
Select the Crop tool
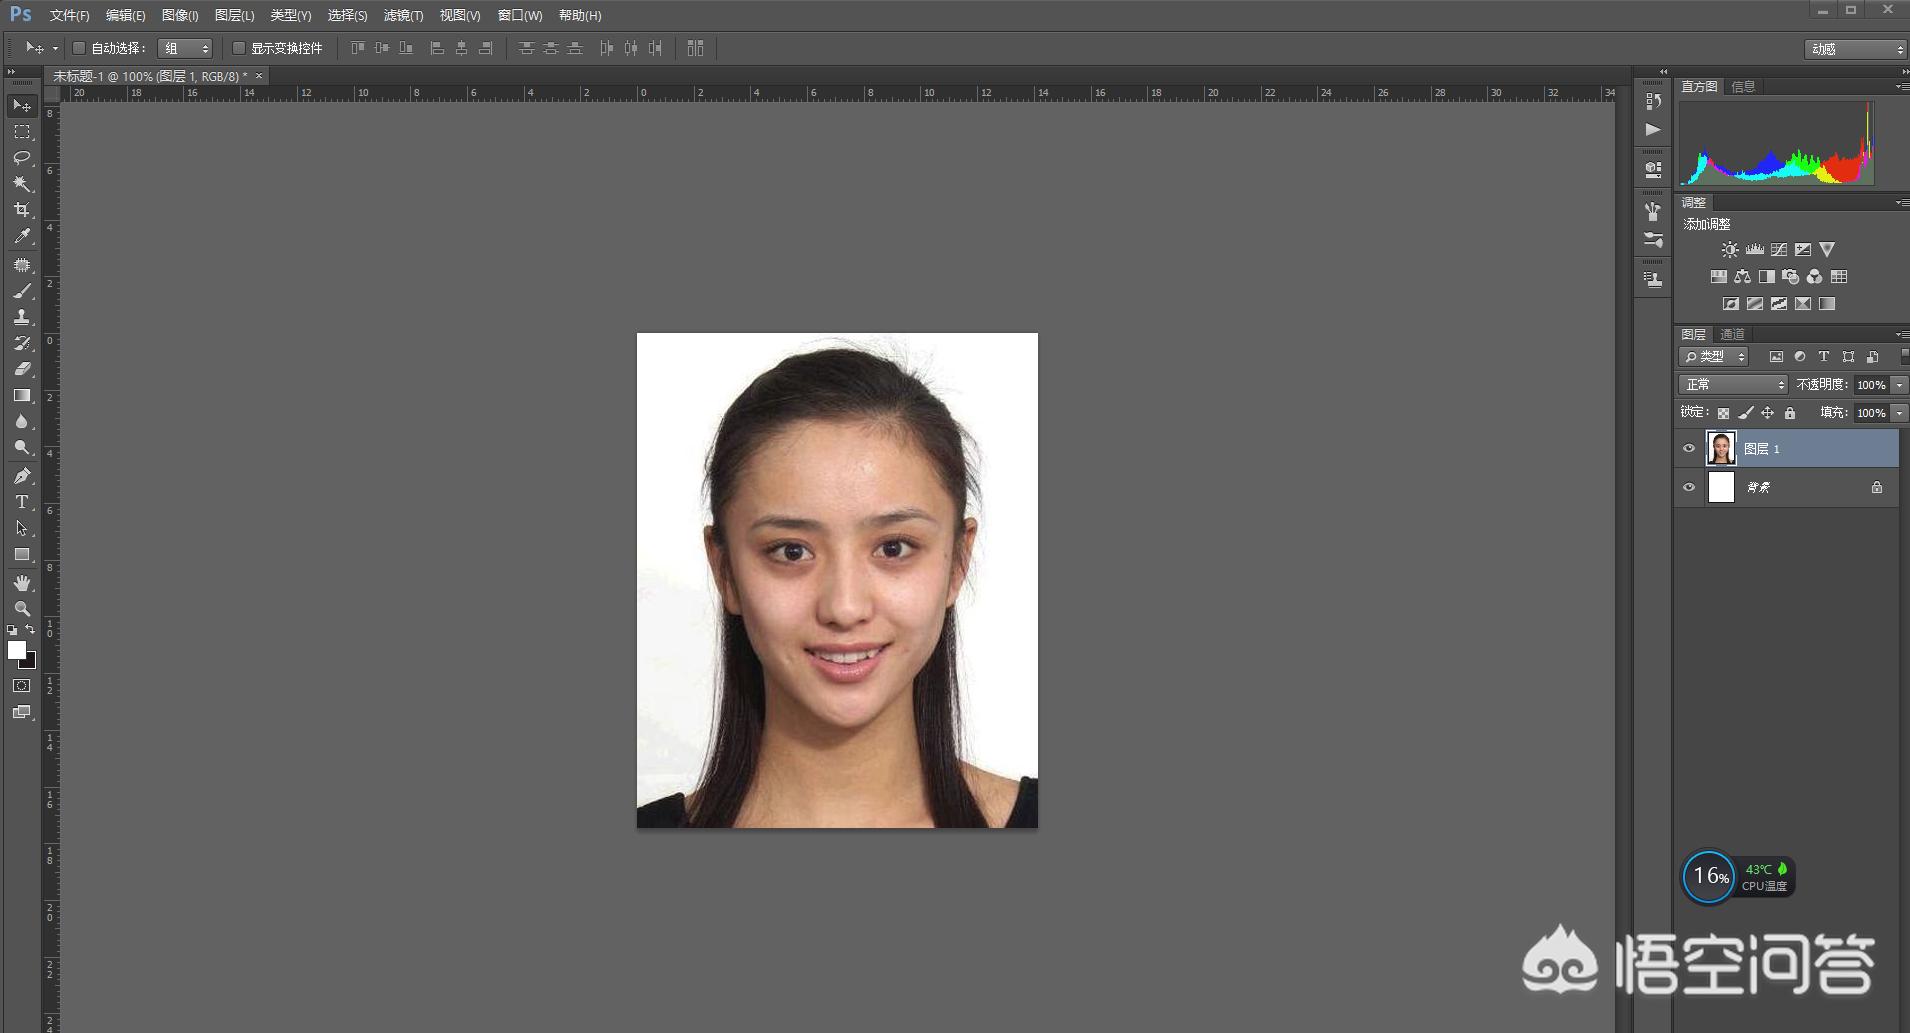(21, 210)
